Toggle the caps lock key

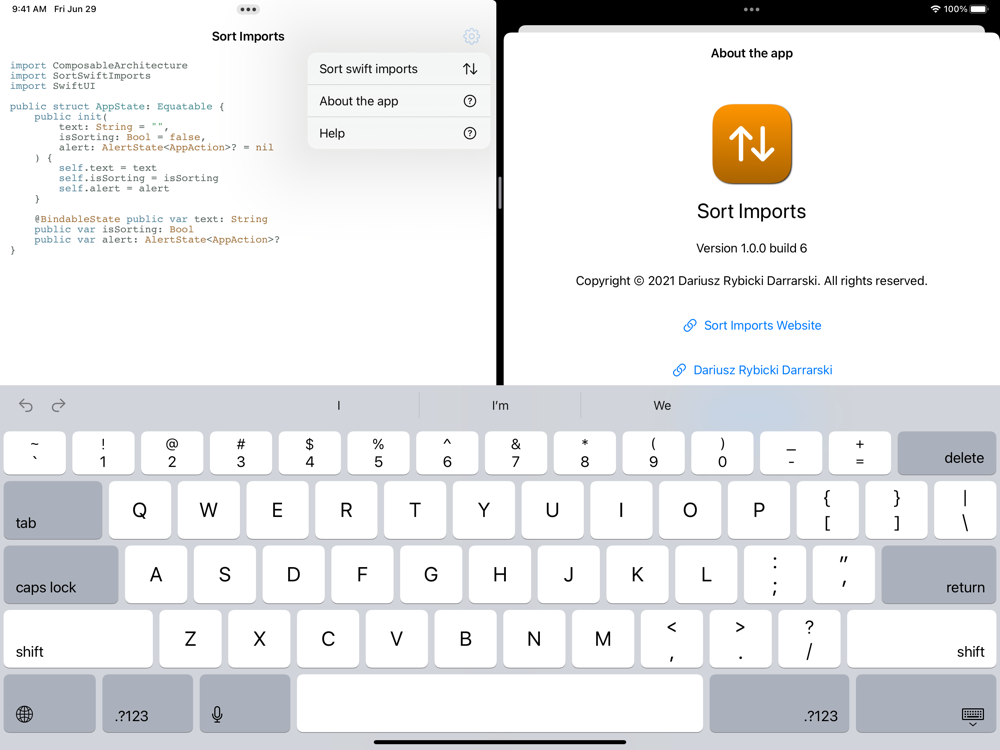point(61,575)
